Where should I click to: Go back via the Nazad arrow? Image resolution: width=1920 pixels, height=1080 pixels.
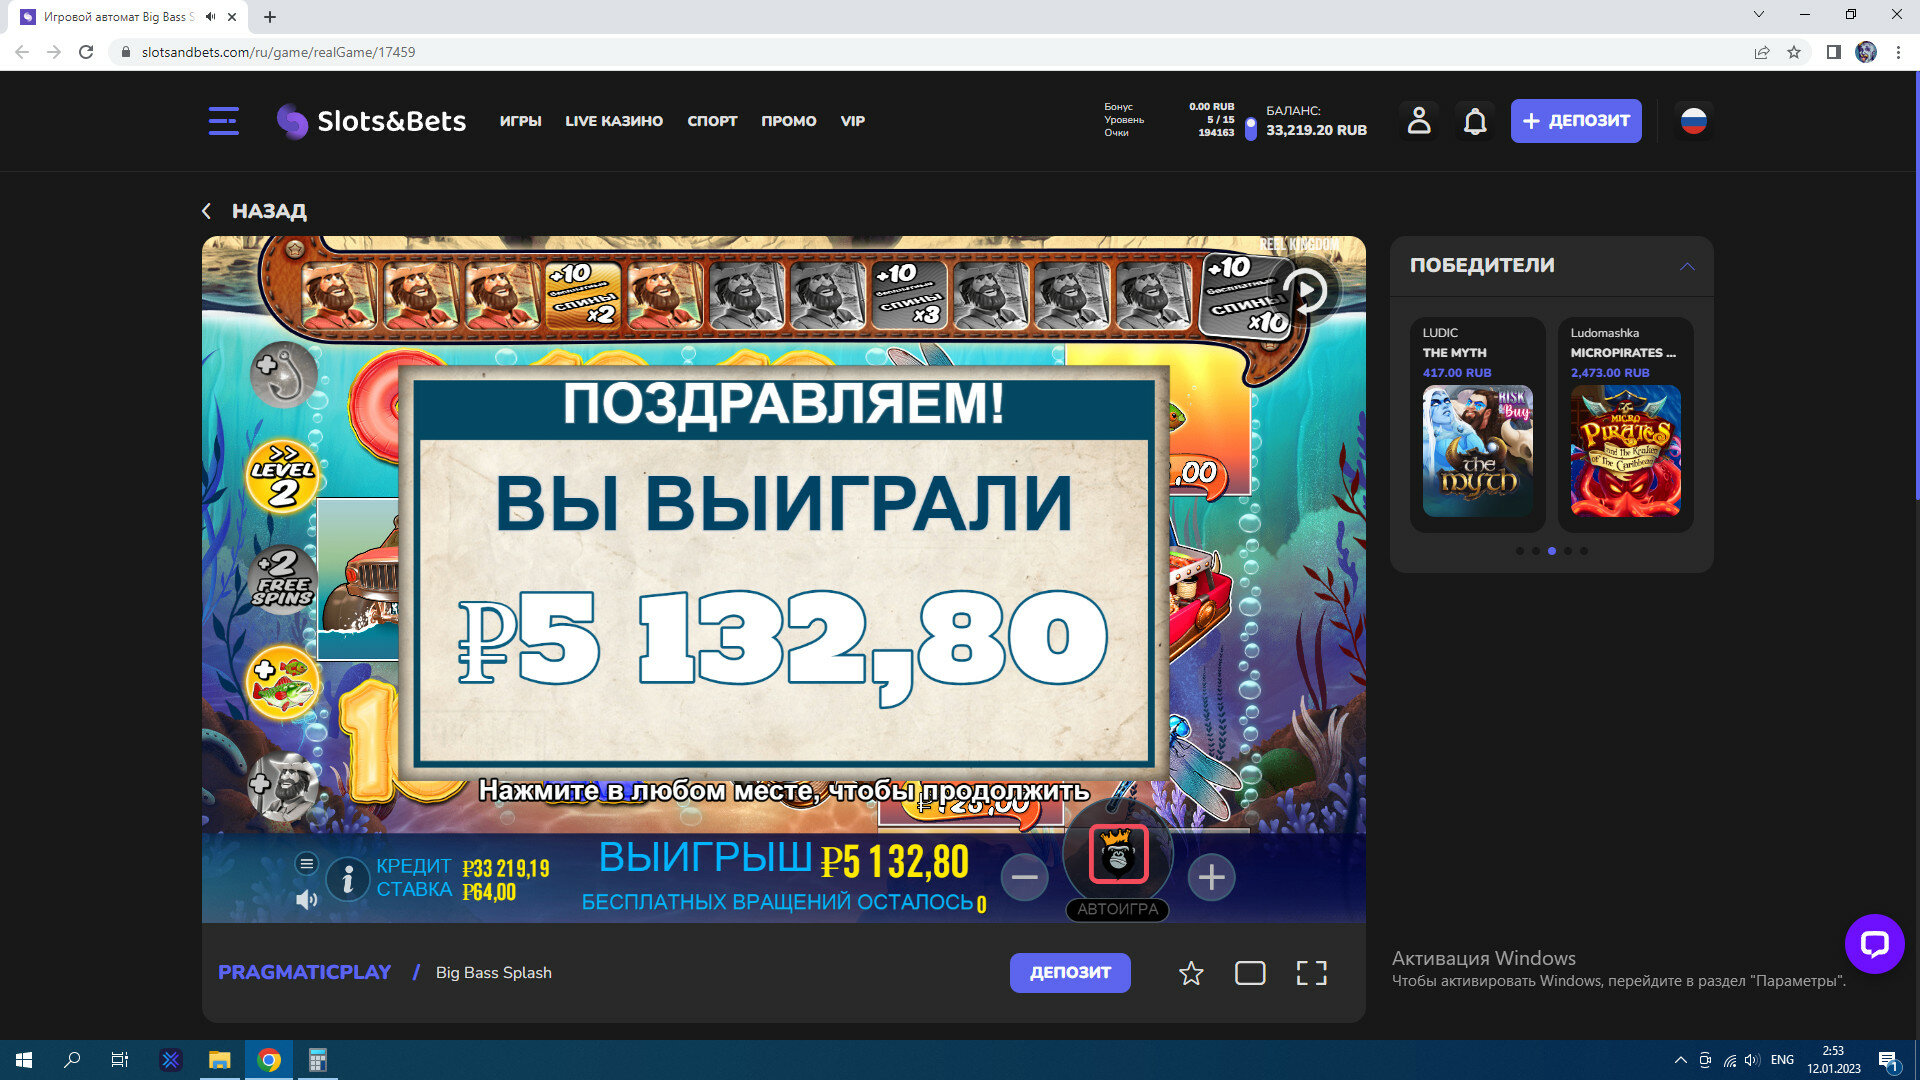click(207, 211)
